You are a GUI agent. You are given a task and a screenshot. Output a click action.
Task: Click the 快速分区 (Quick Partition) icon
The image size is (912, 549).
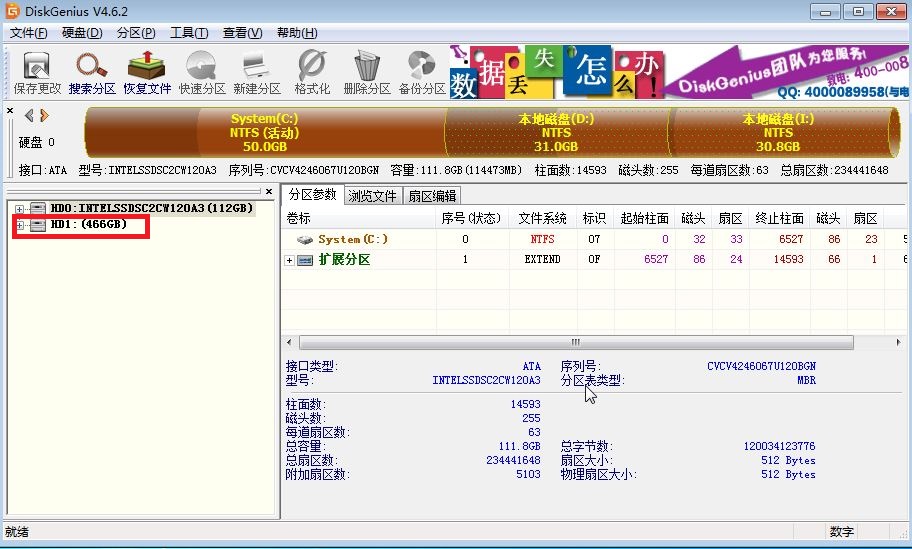[x=202, y=71]
